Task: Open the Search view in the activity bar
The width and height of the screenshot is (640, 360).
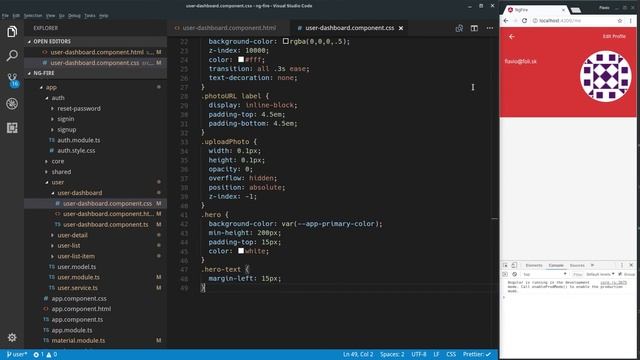Action: click(x=12, y=55)
